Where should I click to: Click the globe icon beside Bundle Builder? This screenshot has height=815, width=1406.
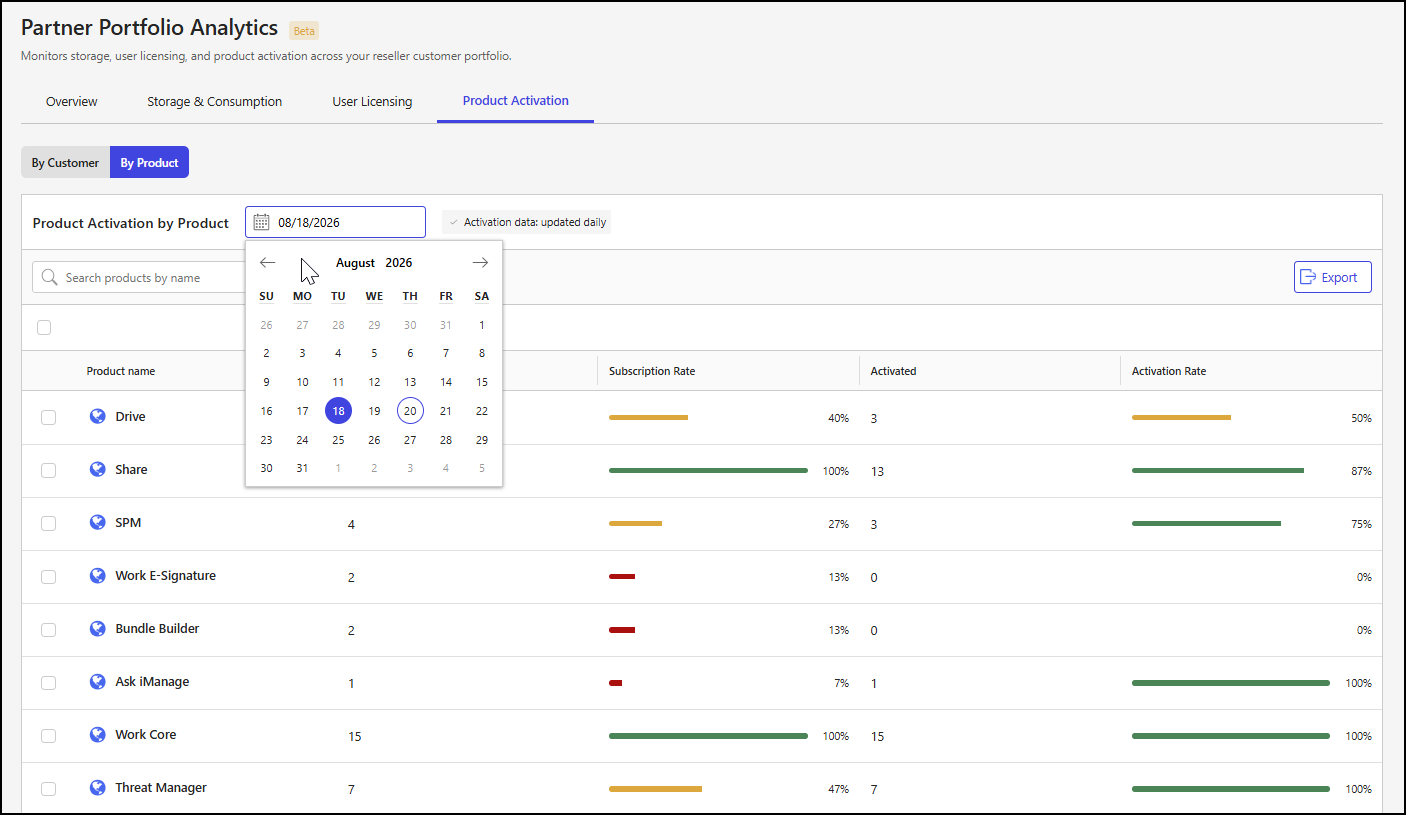point(97,628)
